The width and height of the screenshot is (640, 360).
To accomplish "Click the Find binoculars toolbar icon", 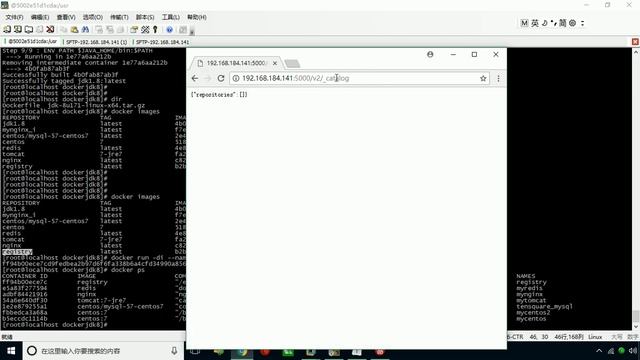I will pos(85,29).
